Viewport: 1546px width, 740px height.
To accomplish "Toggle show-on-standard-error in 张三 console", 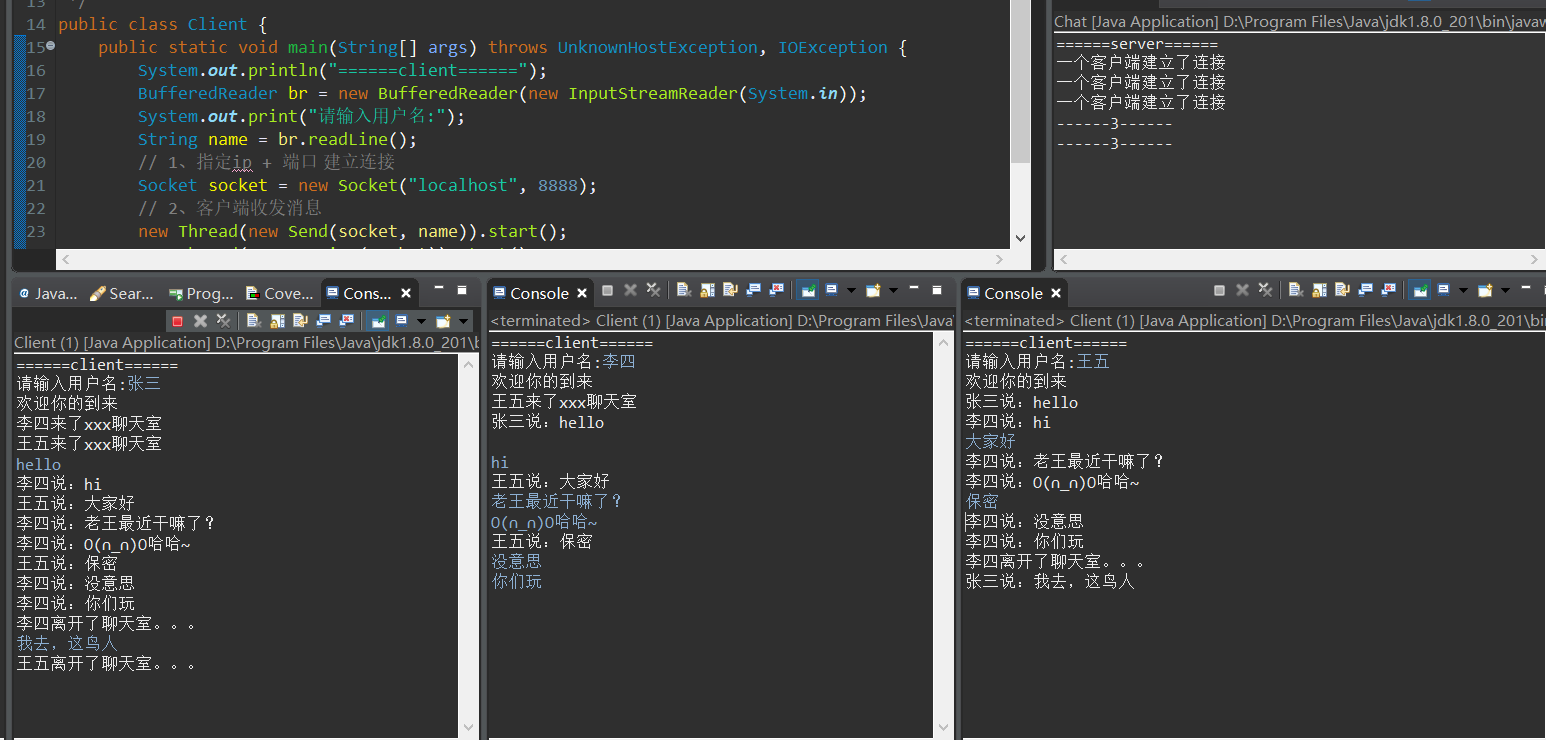I will click(347, 321).
